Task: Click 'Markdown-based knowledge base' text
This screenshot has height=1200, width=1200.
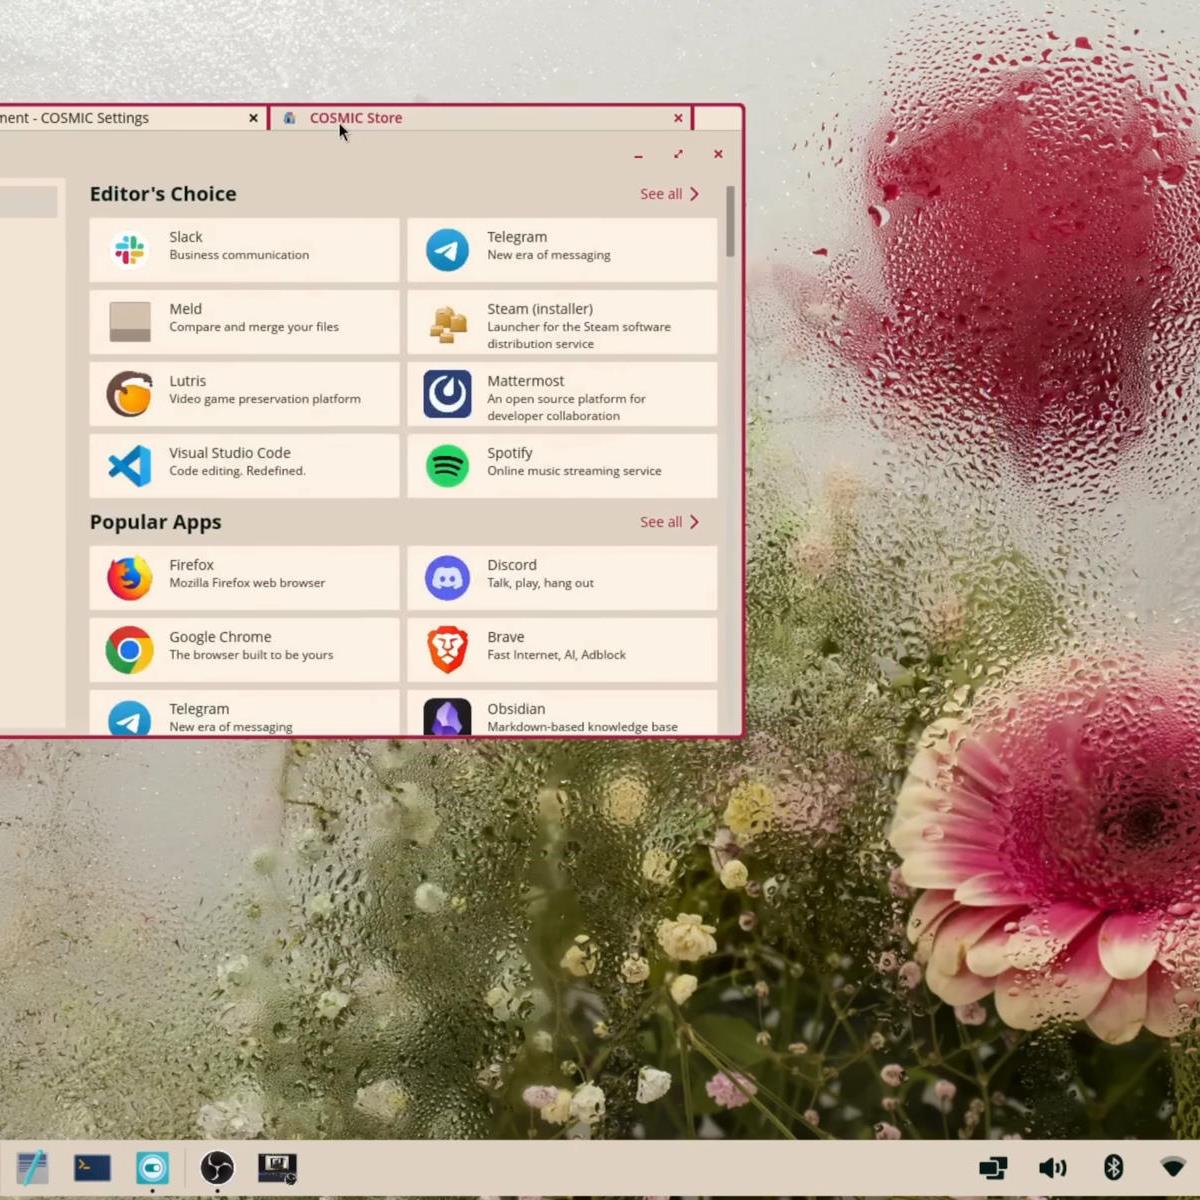Action: 582,727
